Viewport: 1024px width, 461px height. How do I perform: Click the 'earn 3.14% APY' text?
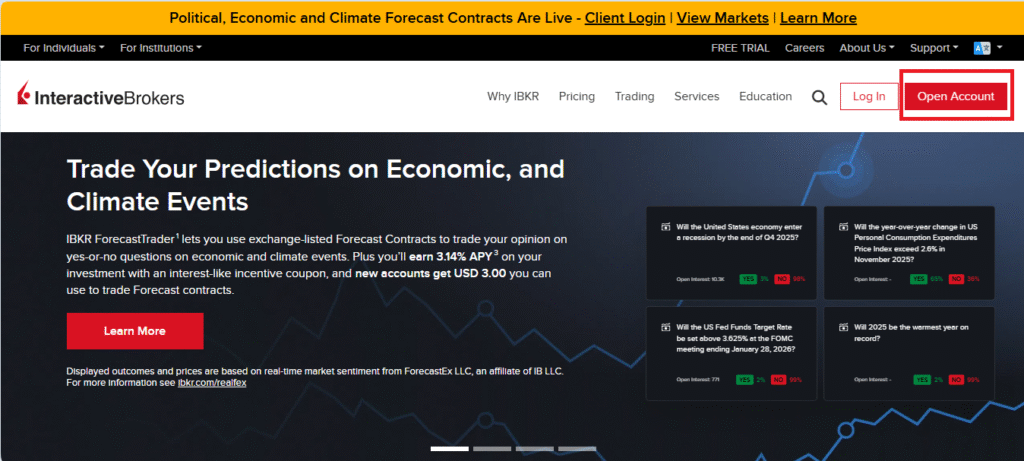[x=450, y=256]
